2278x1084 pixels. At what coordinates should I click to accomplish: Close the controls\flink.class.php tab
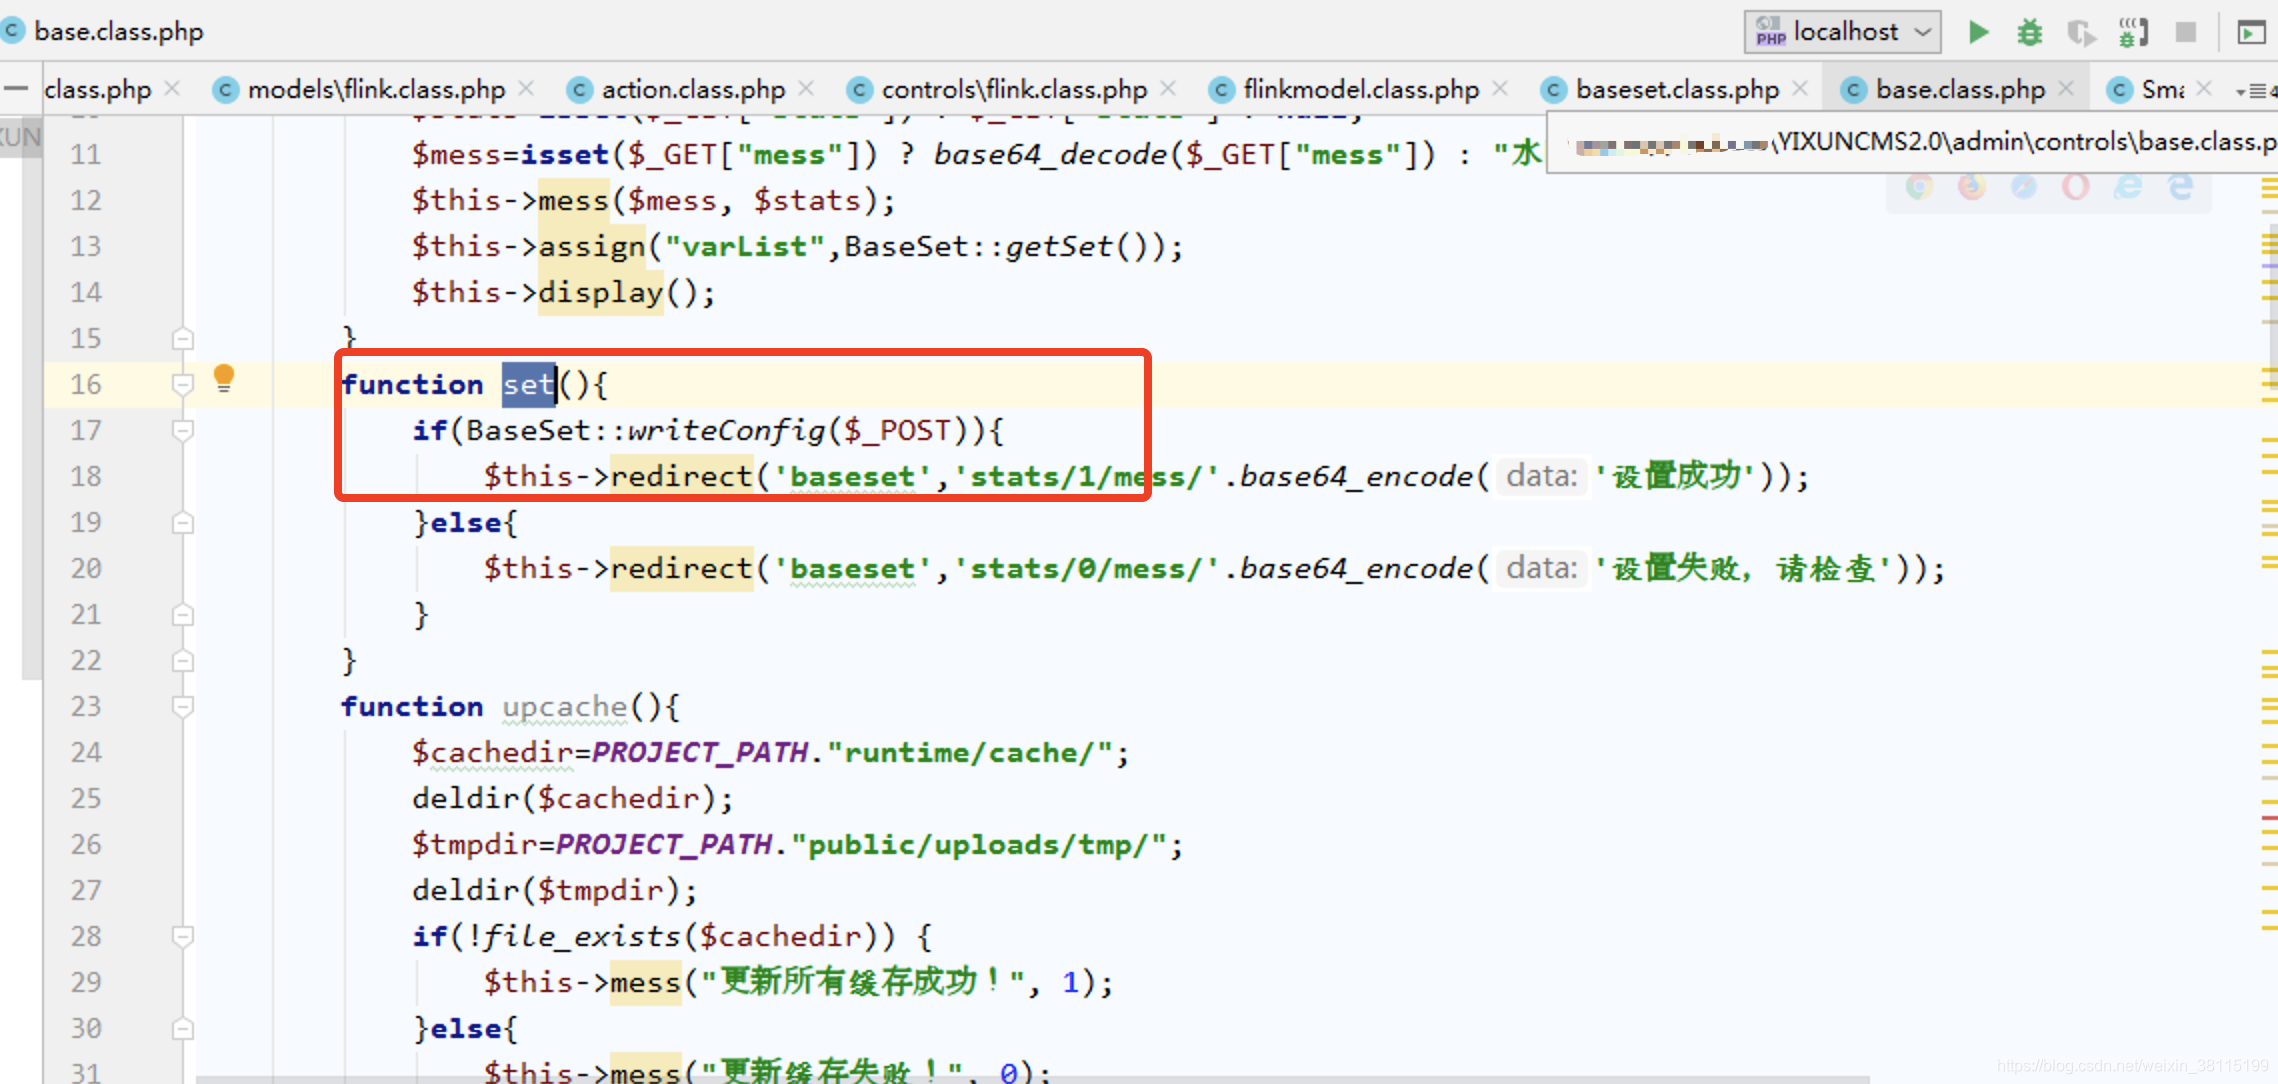click(1168, 89)
